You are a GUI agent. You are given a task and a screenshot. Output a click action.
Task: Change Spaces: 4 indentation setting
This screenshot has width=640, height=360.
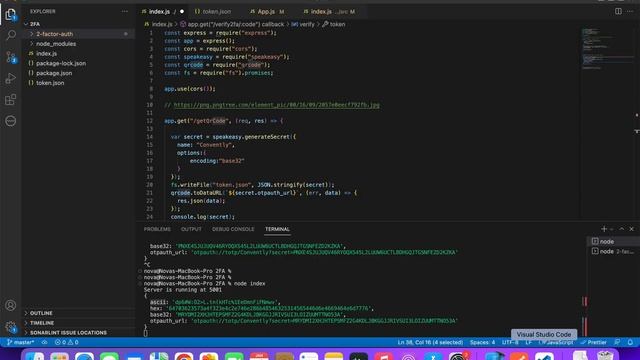click(x=482, y=342)
